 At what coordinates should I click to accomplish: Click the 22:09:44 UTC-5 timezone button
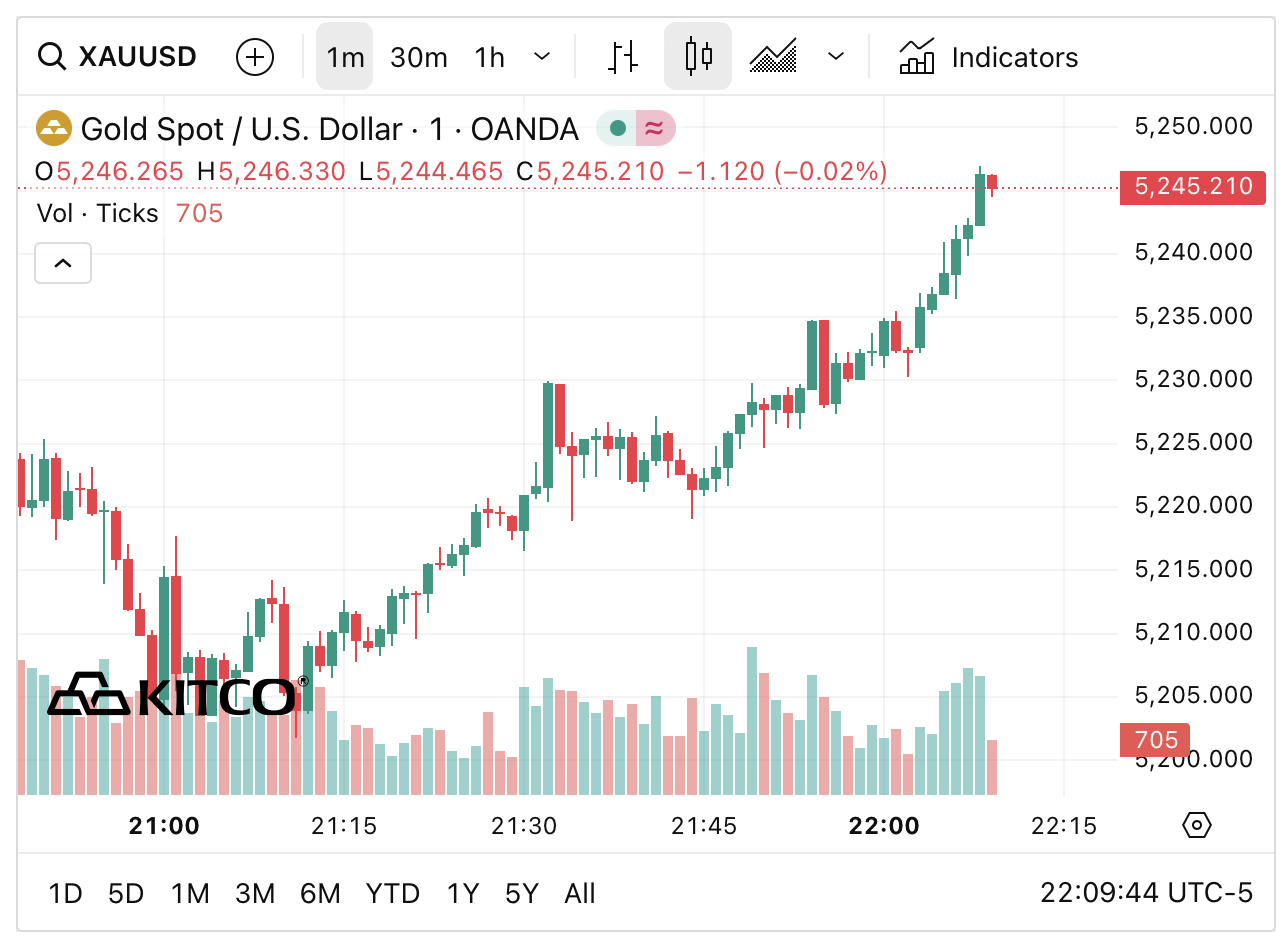[1146, 893]
